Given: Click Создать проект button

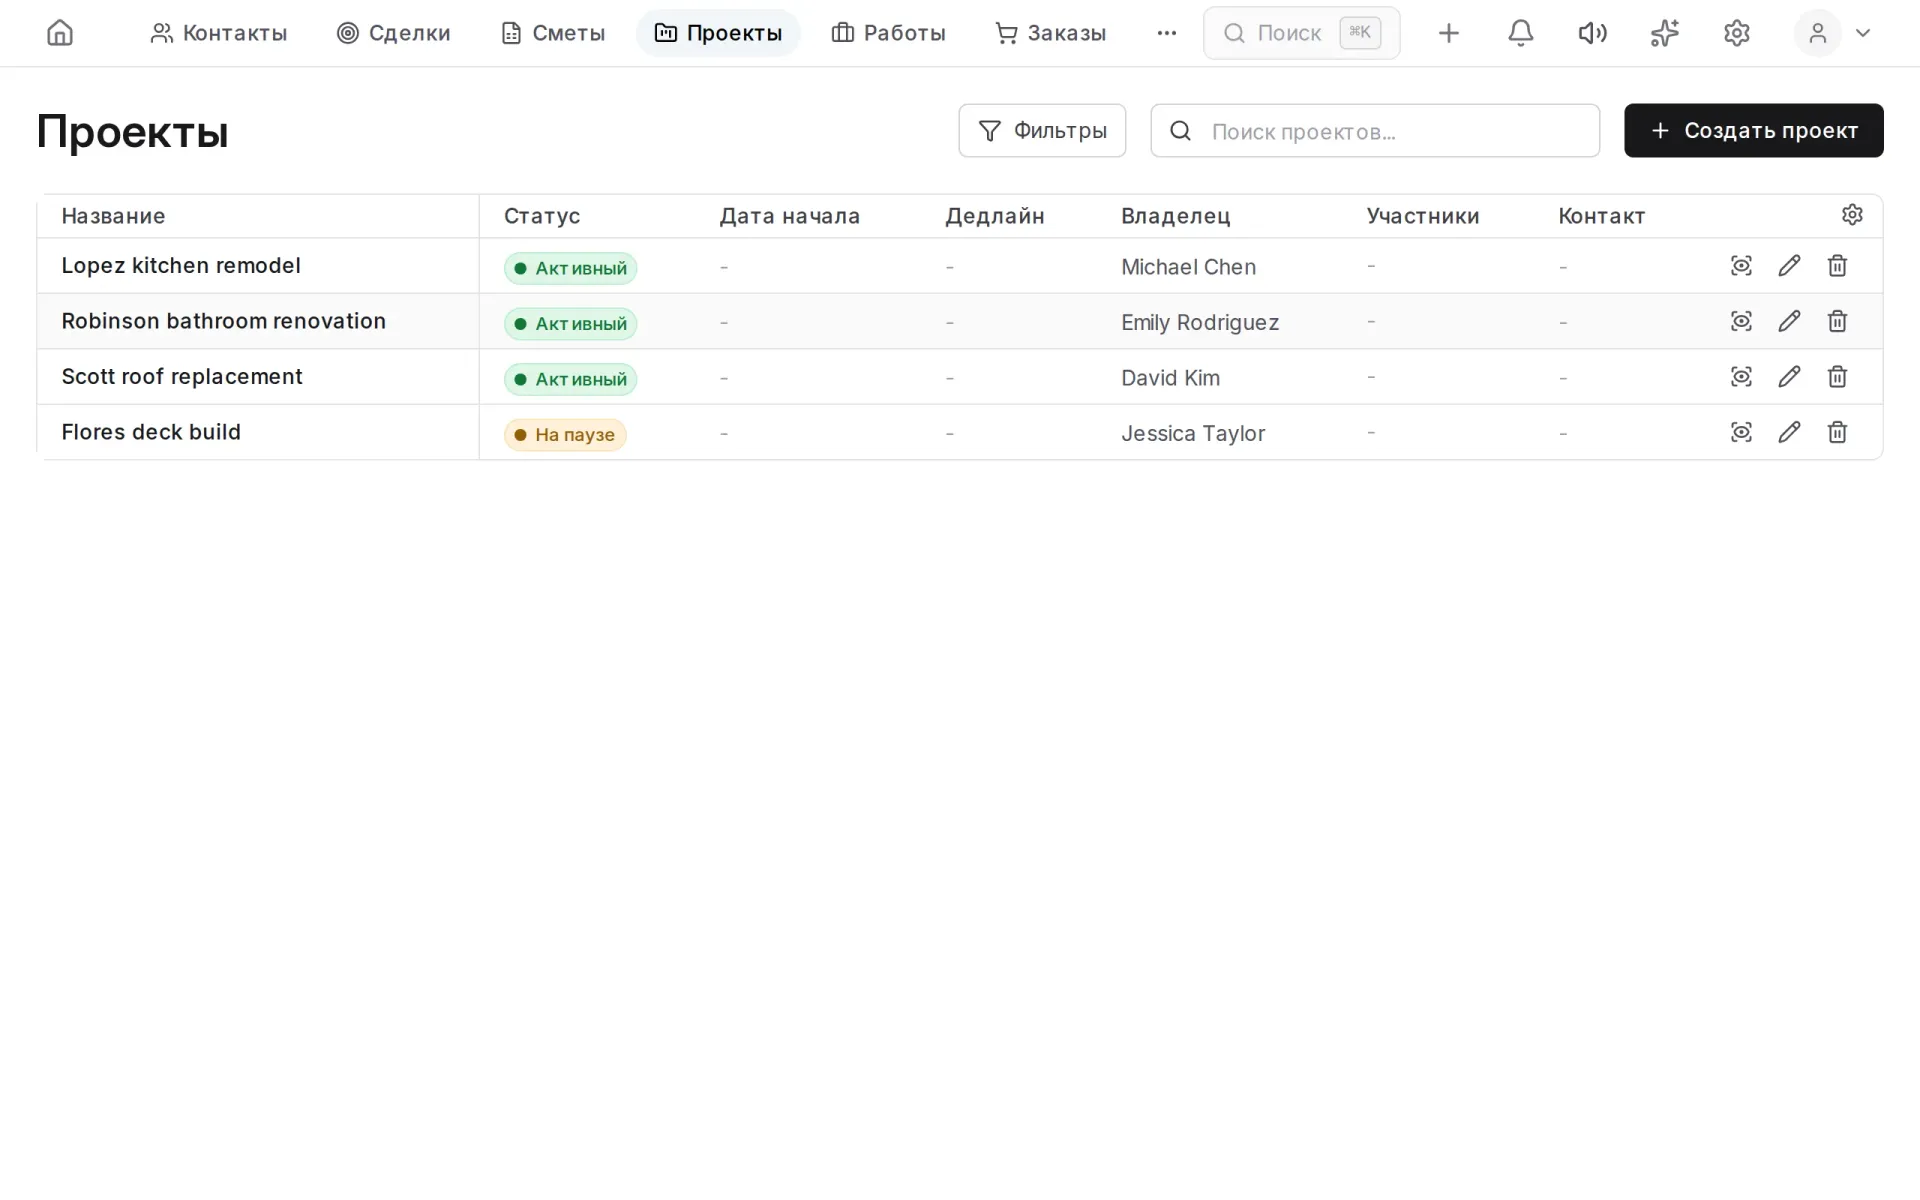Looking at the screenshot, I should [x=1754, y=131].
